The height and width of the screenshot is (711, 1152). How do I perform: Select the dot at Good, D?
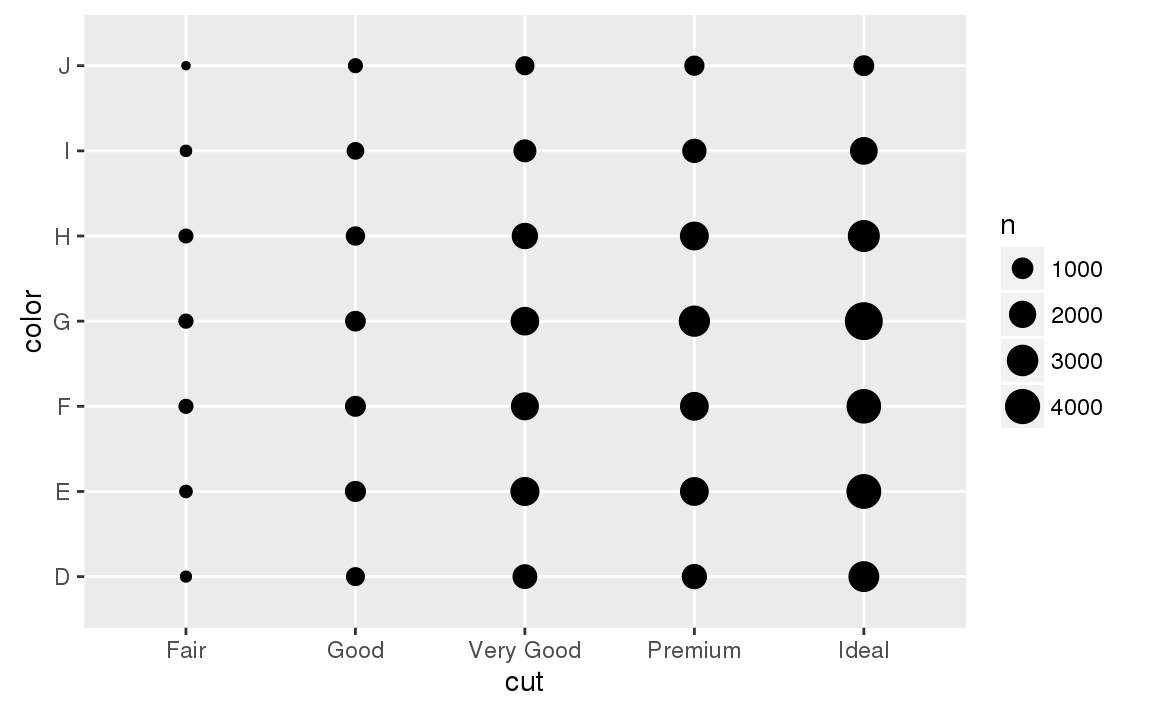coord(355,576)
